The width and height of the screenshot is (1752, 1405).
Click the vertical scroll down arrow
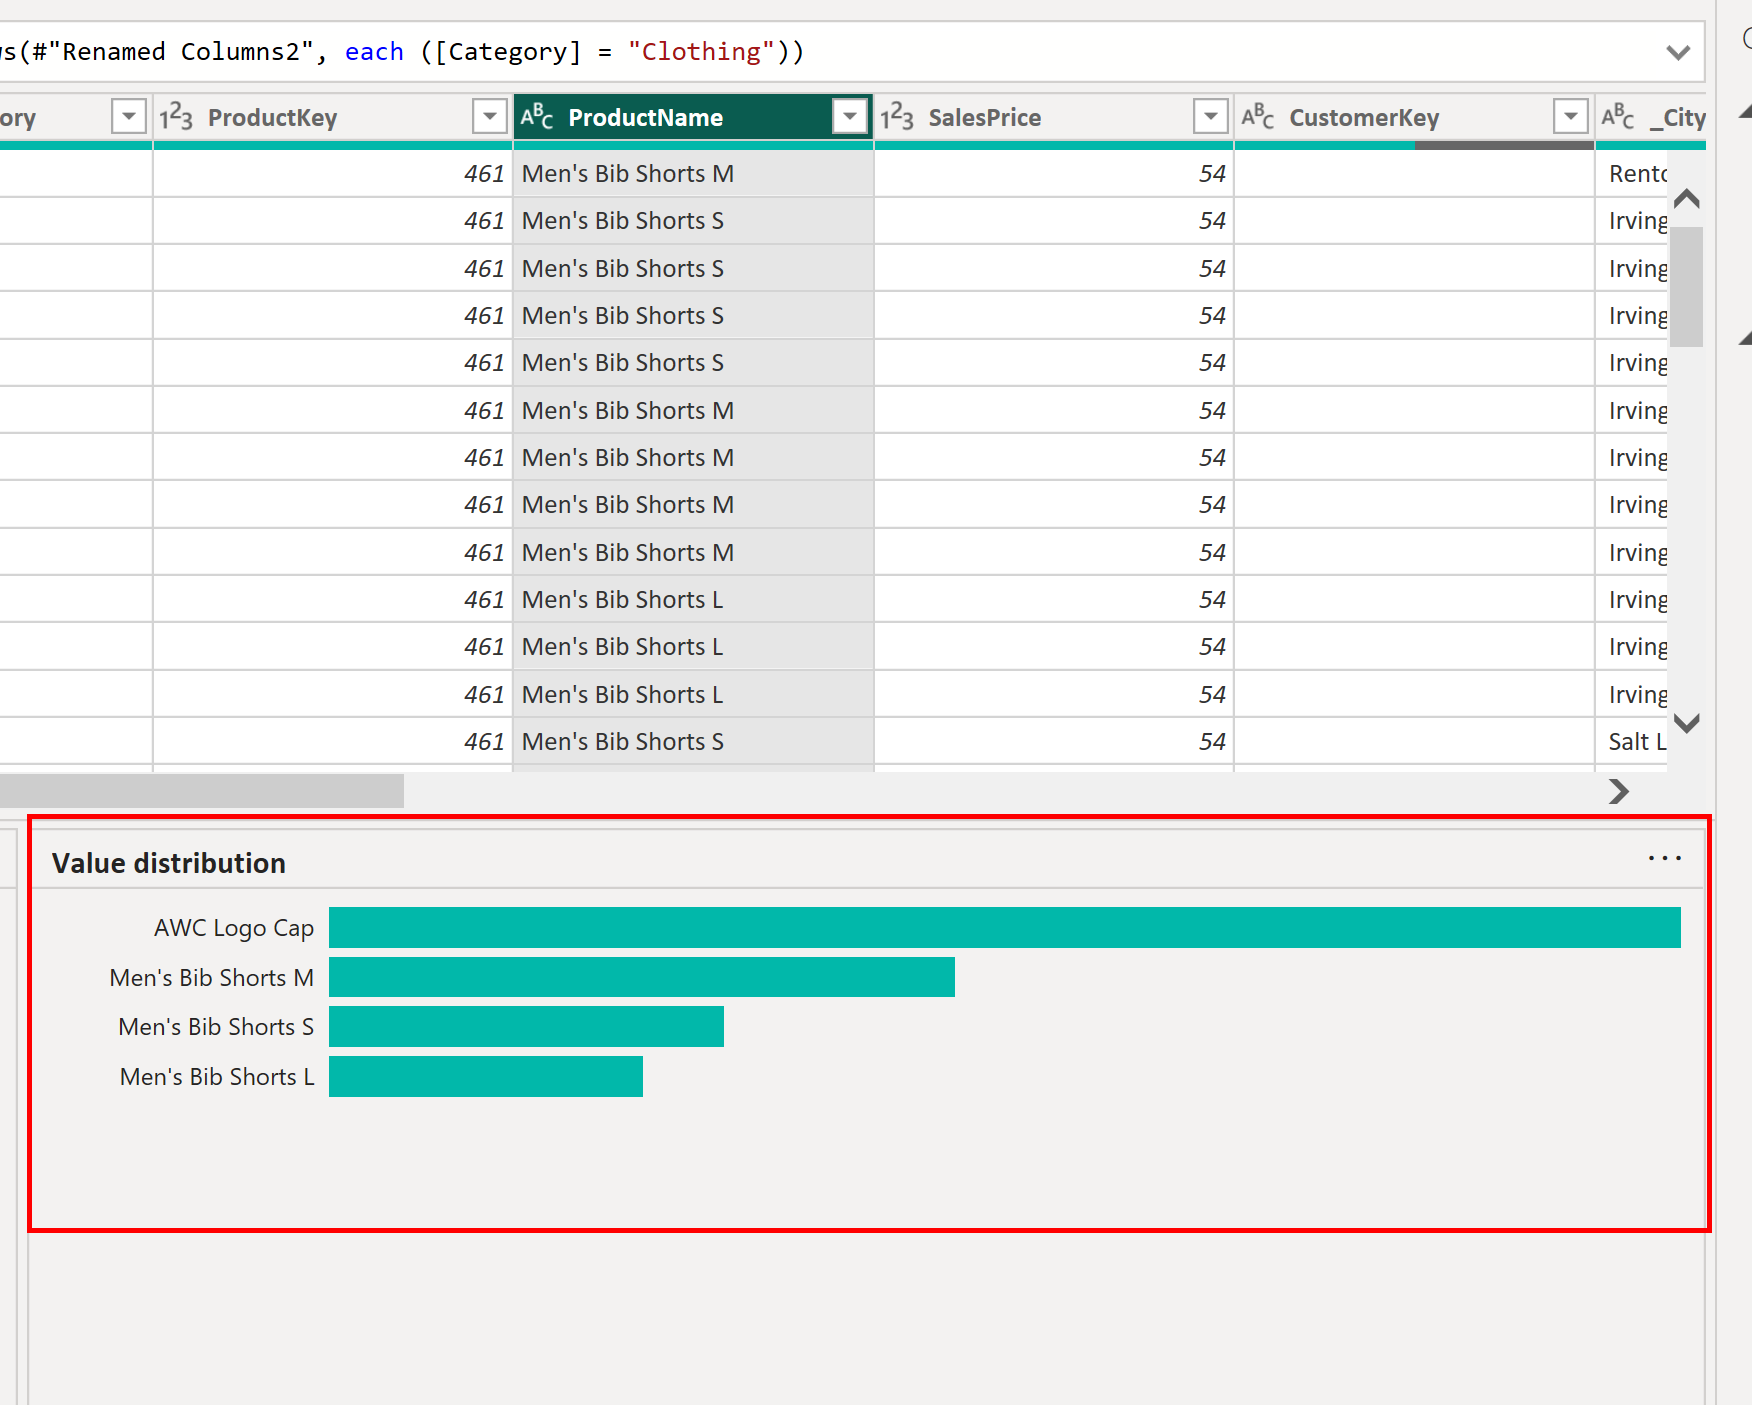[x=1687, y=723]
